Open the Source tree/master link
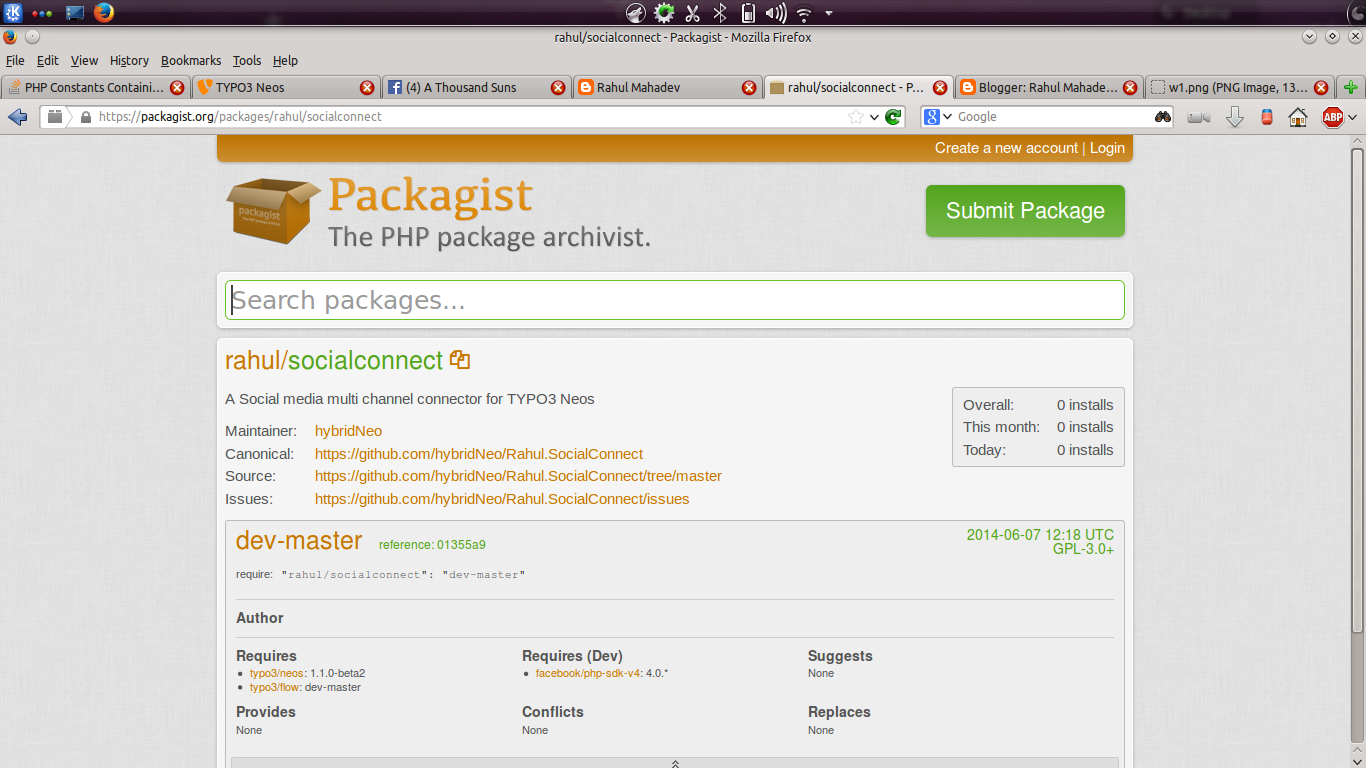 [x=518, y=476]
